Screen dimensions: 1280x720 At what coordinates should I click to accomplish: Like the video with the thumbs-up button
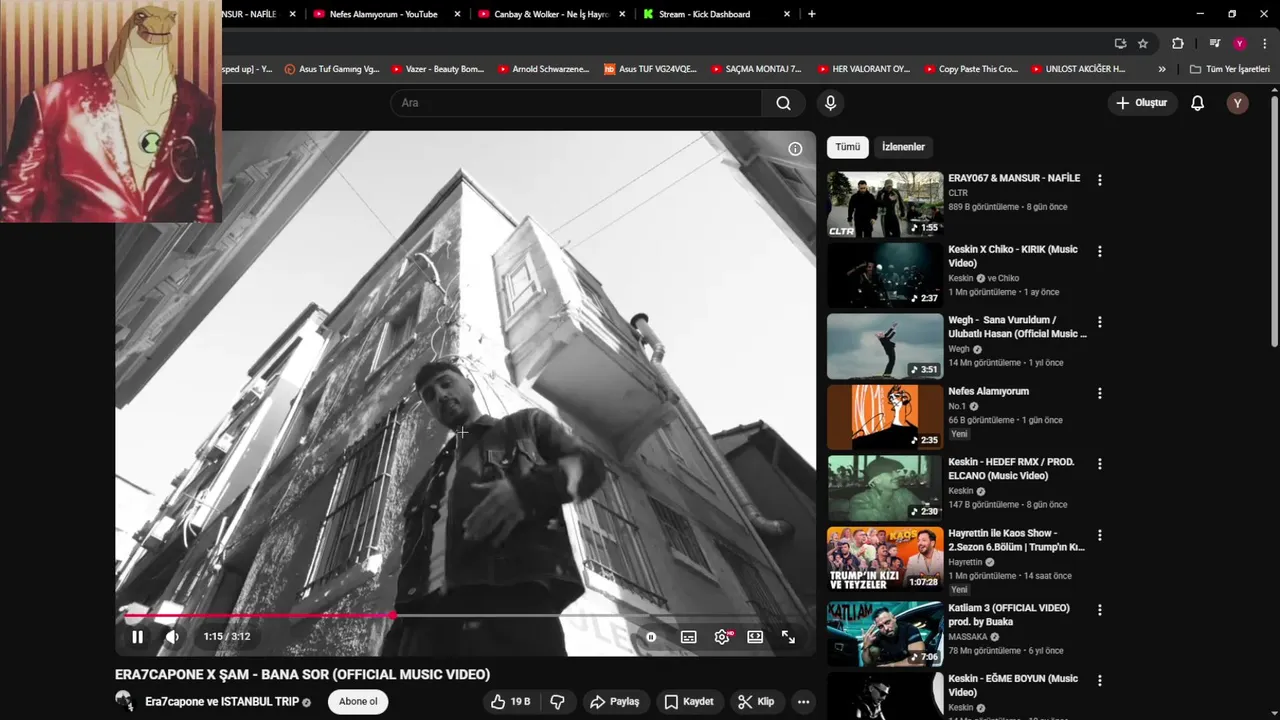tap(510, 702)
